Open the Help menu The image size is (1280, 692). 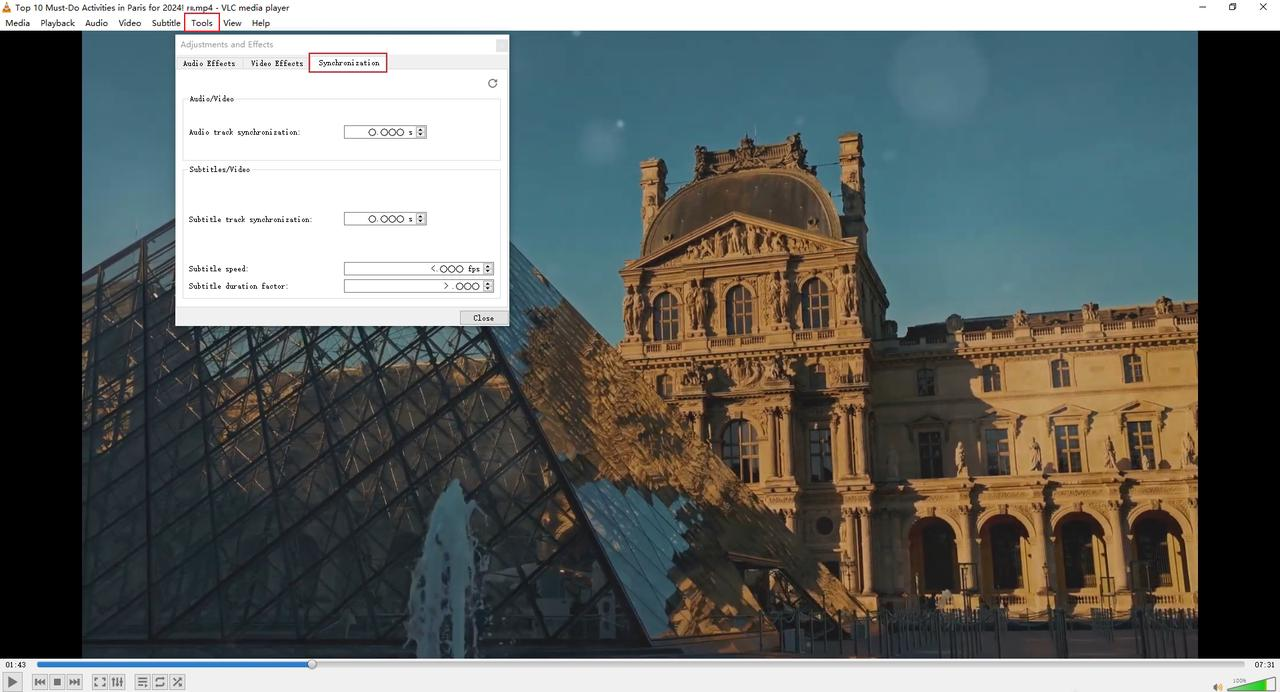(x=261, y=23)
